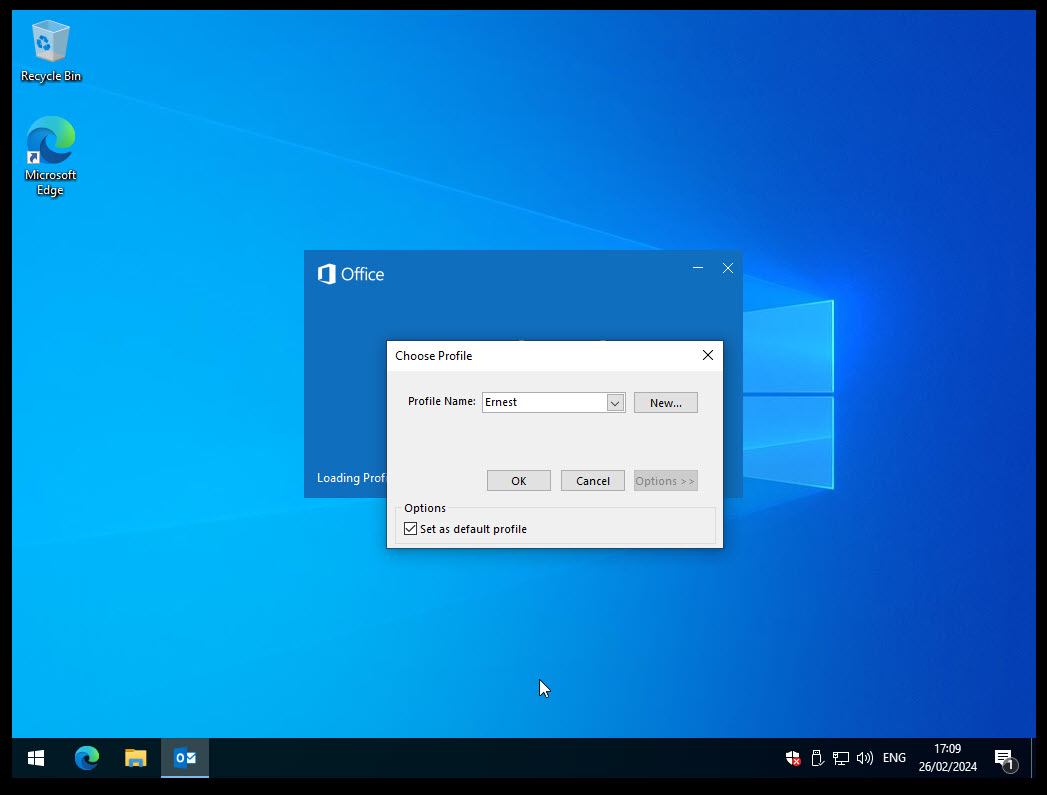
Task: Open Windows Security from the system tray
Action: click(793, 758)
